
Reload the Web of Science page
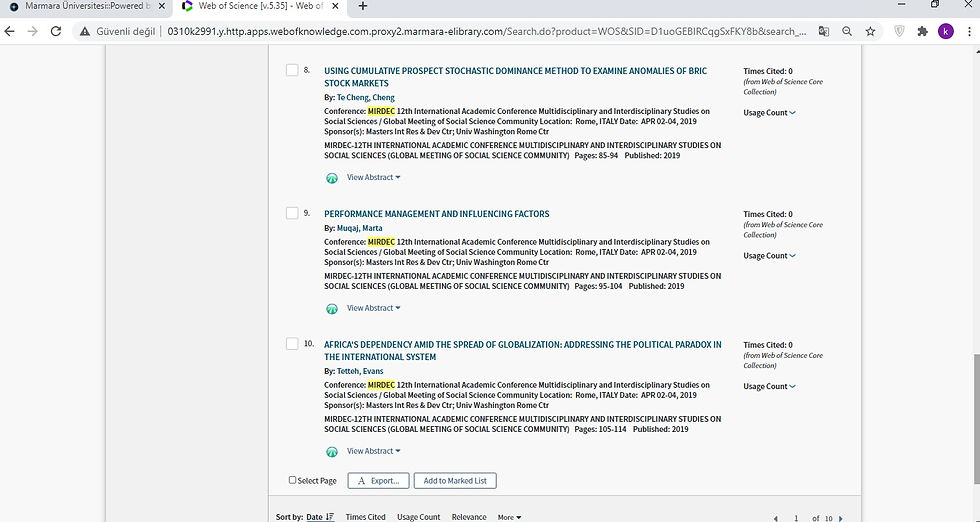(56, 31)
